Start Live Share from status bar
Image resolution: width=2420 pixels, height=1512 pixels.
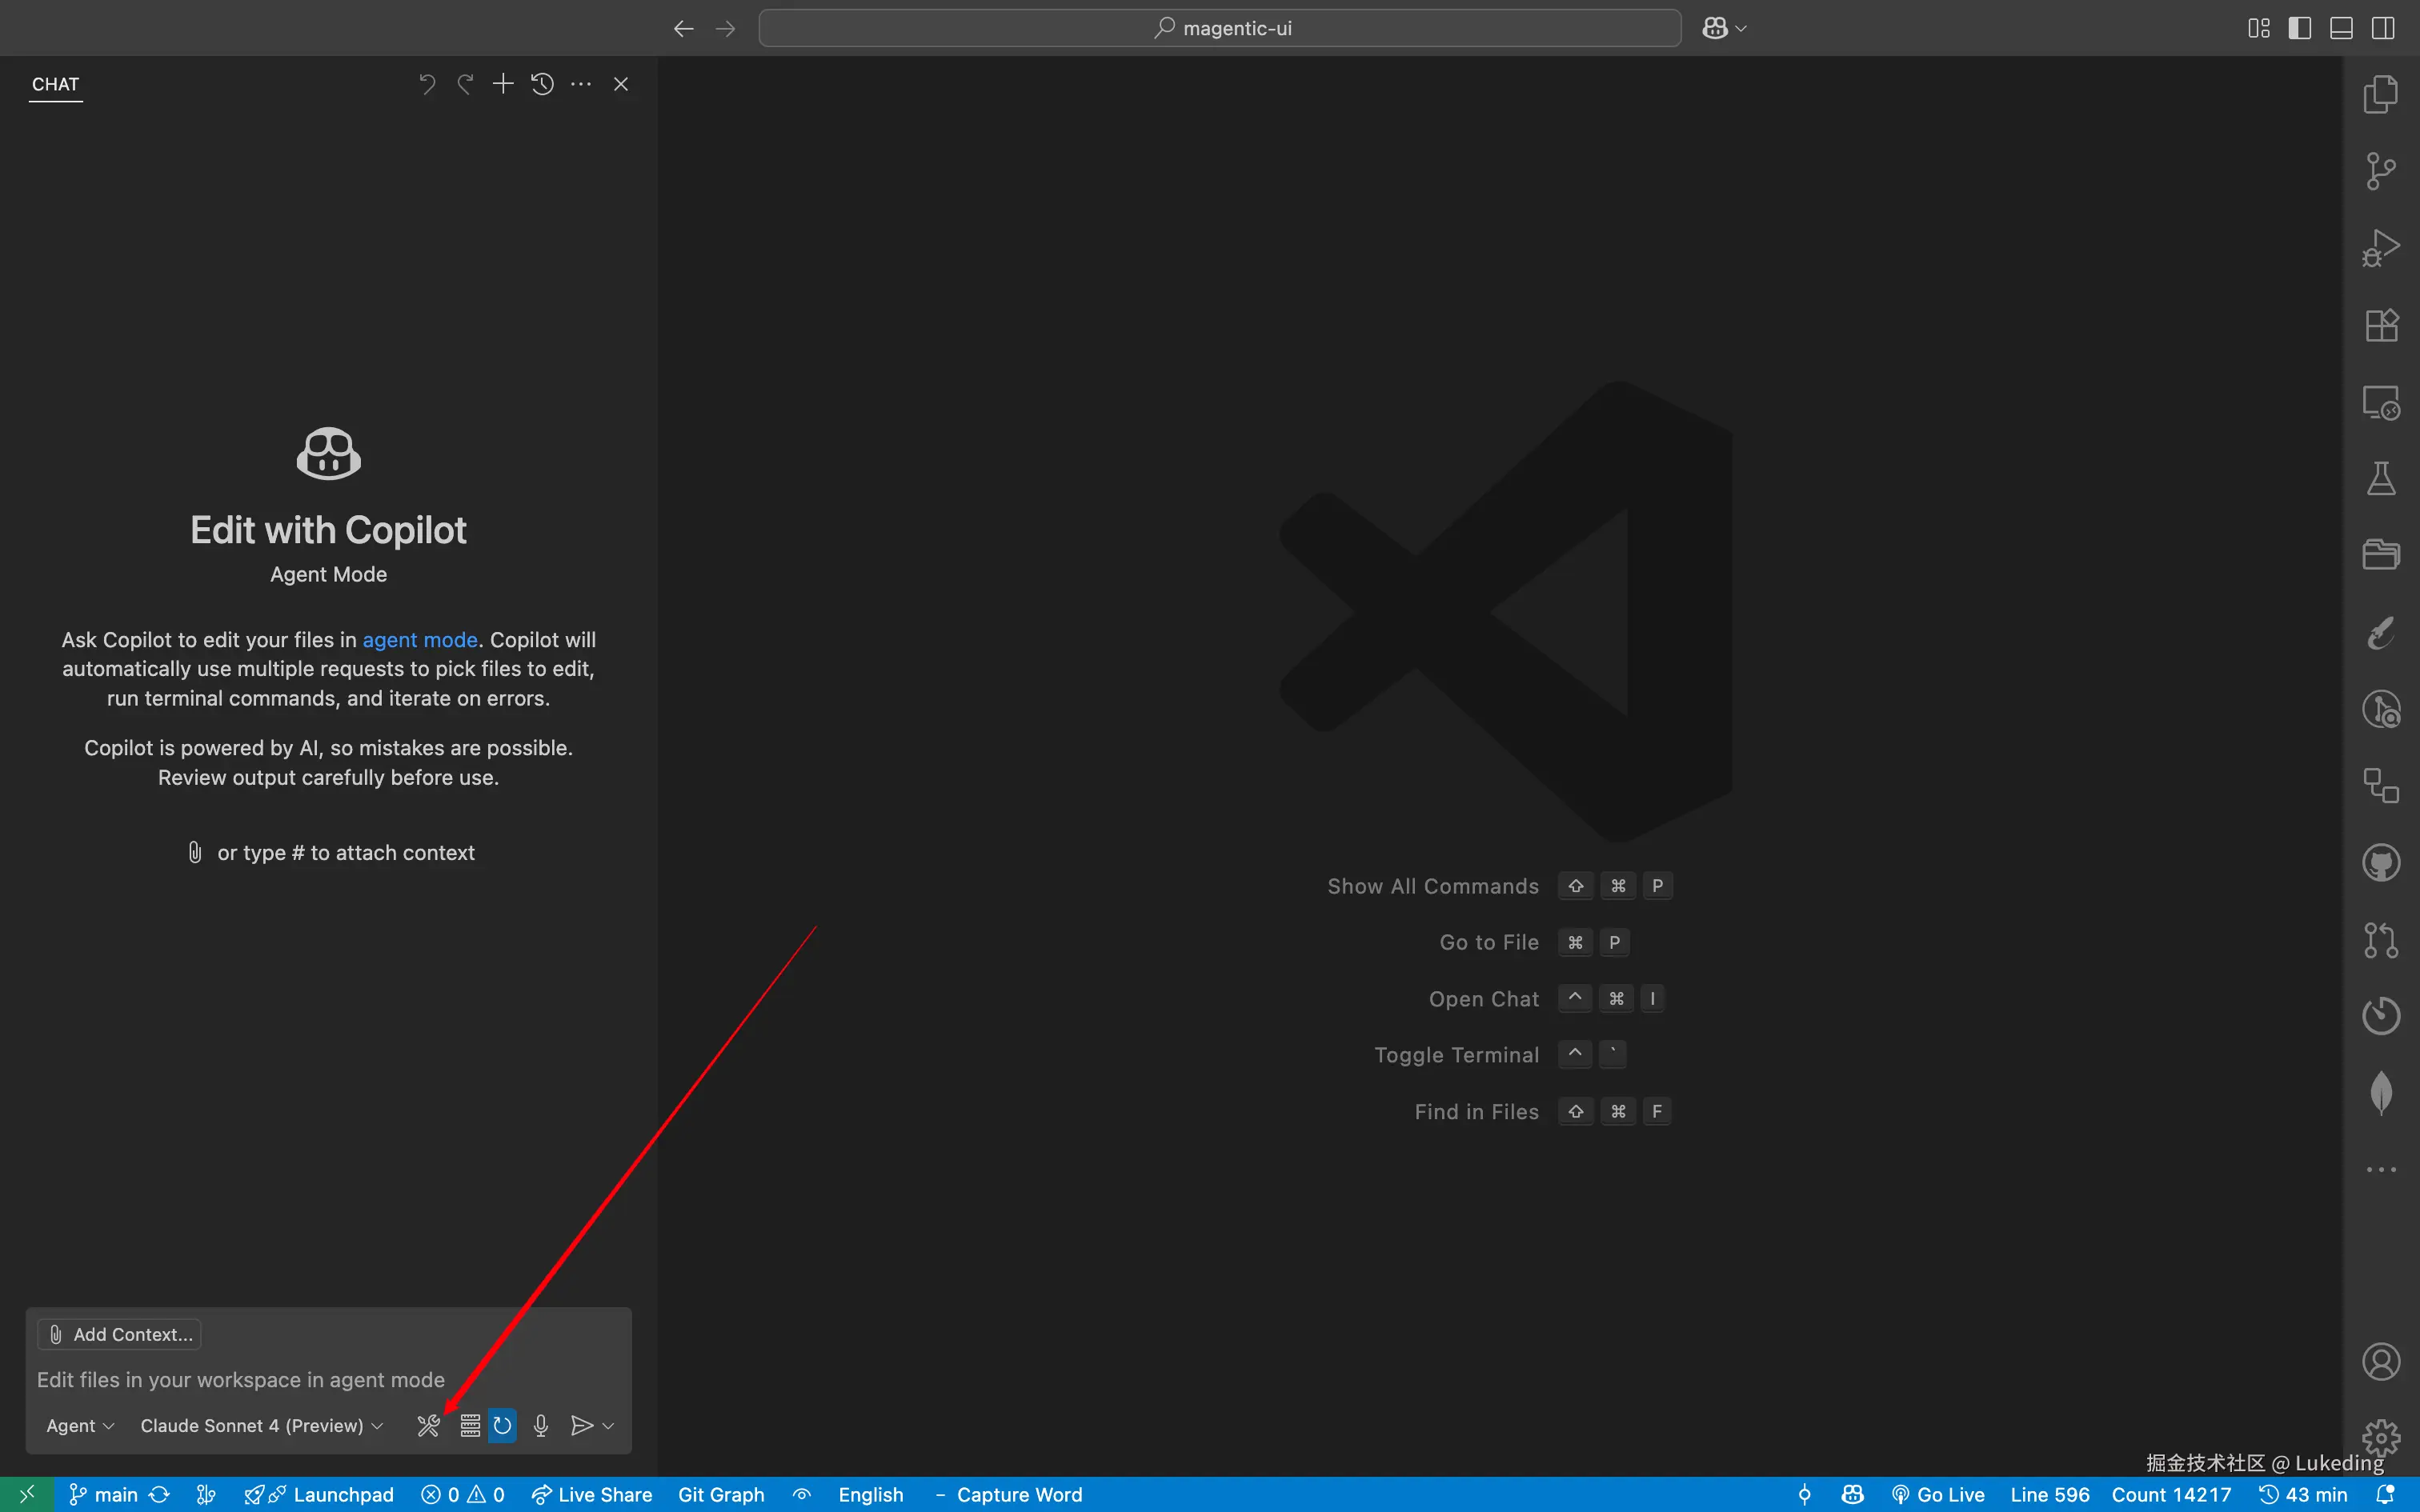591,1495
